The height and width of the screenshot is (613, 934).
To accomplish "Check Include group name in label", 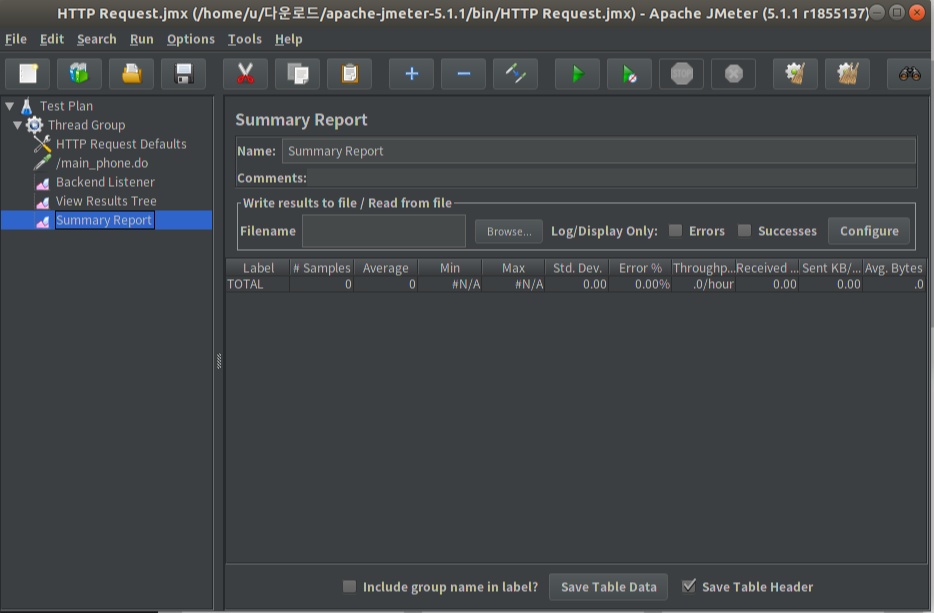I will (349, 587).
